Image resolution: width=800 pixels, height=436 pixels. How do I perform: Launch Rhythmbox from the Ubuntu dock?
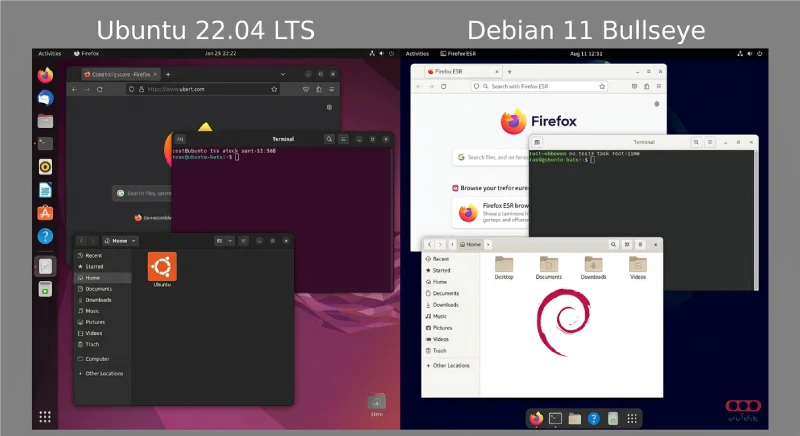tap(45, 167)
